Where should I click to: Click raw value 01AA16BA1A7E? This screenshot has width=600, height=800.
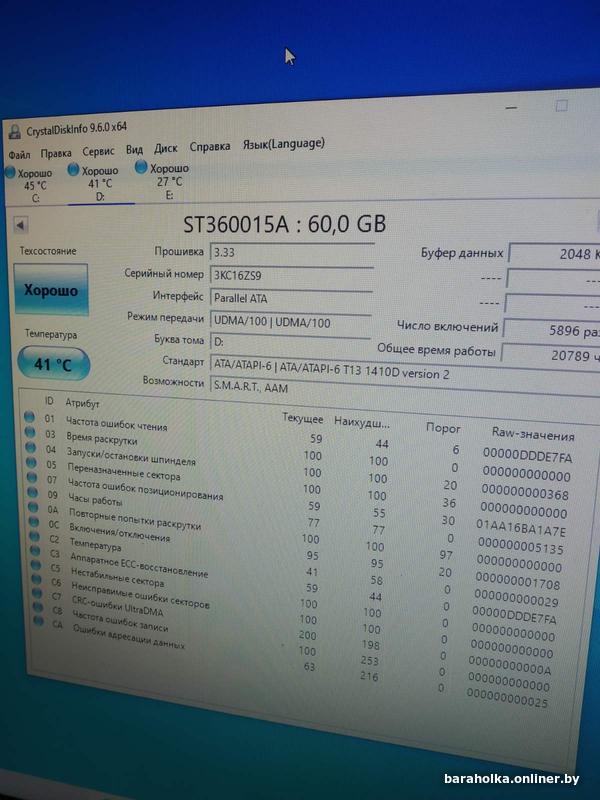click(521, 529)
